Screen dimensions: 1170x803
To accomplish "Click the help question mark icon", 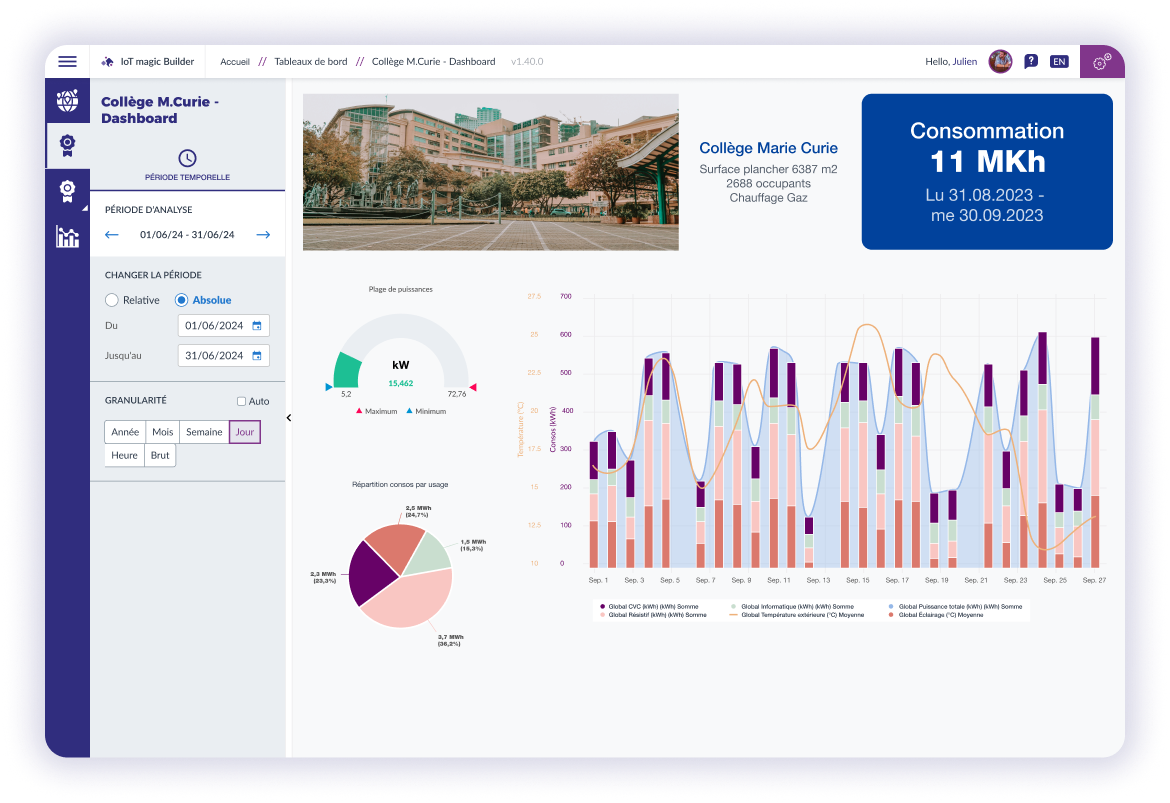I will point(1031,62).
